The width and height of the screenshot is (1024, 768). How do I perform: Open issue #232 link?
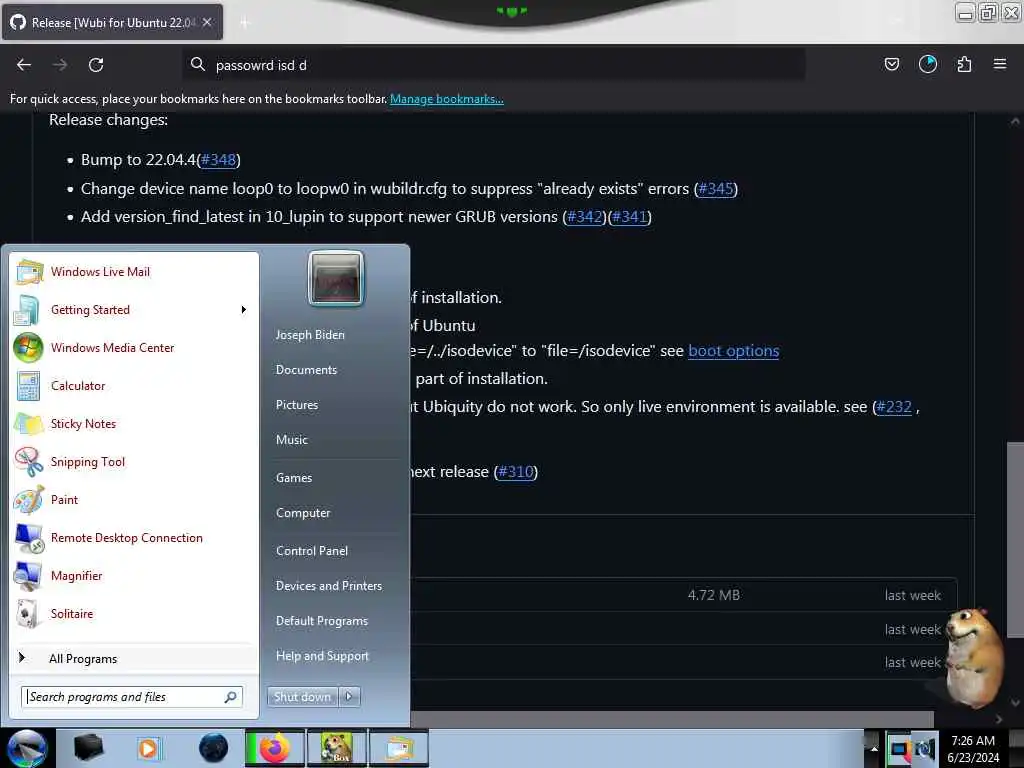894,407
